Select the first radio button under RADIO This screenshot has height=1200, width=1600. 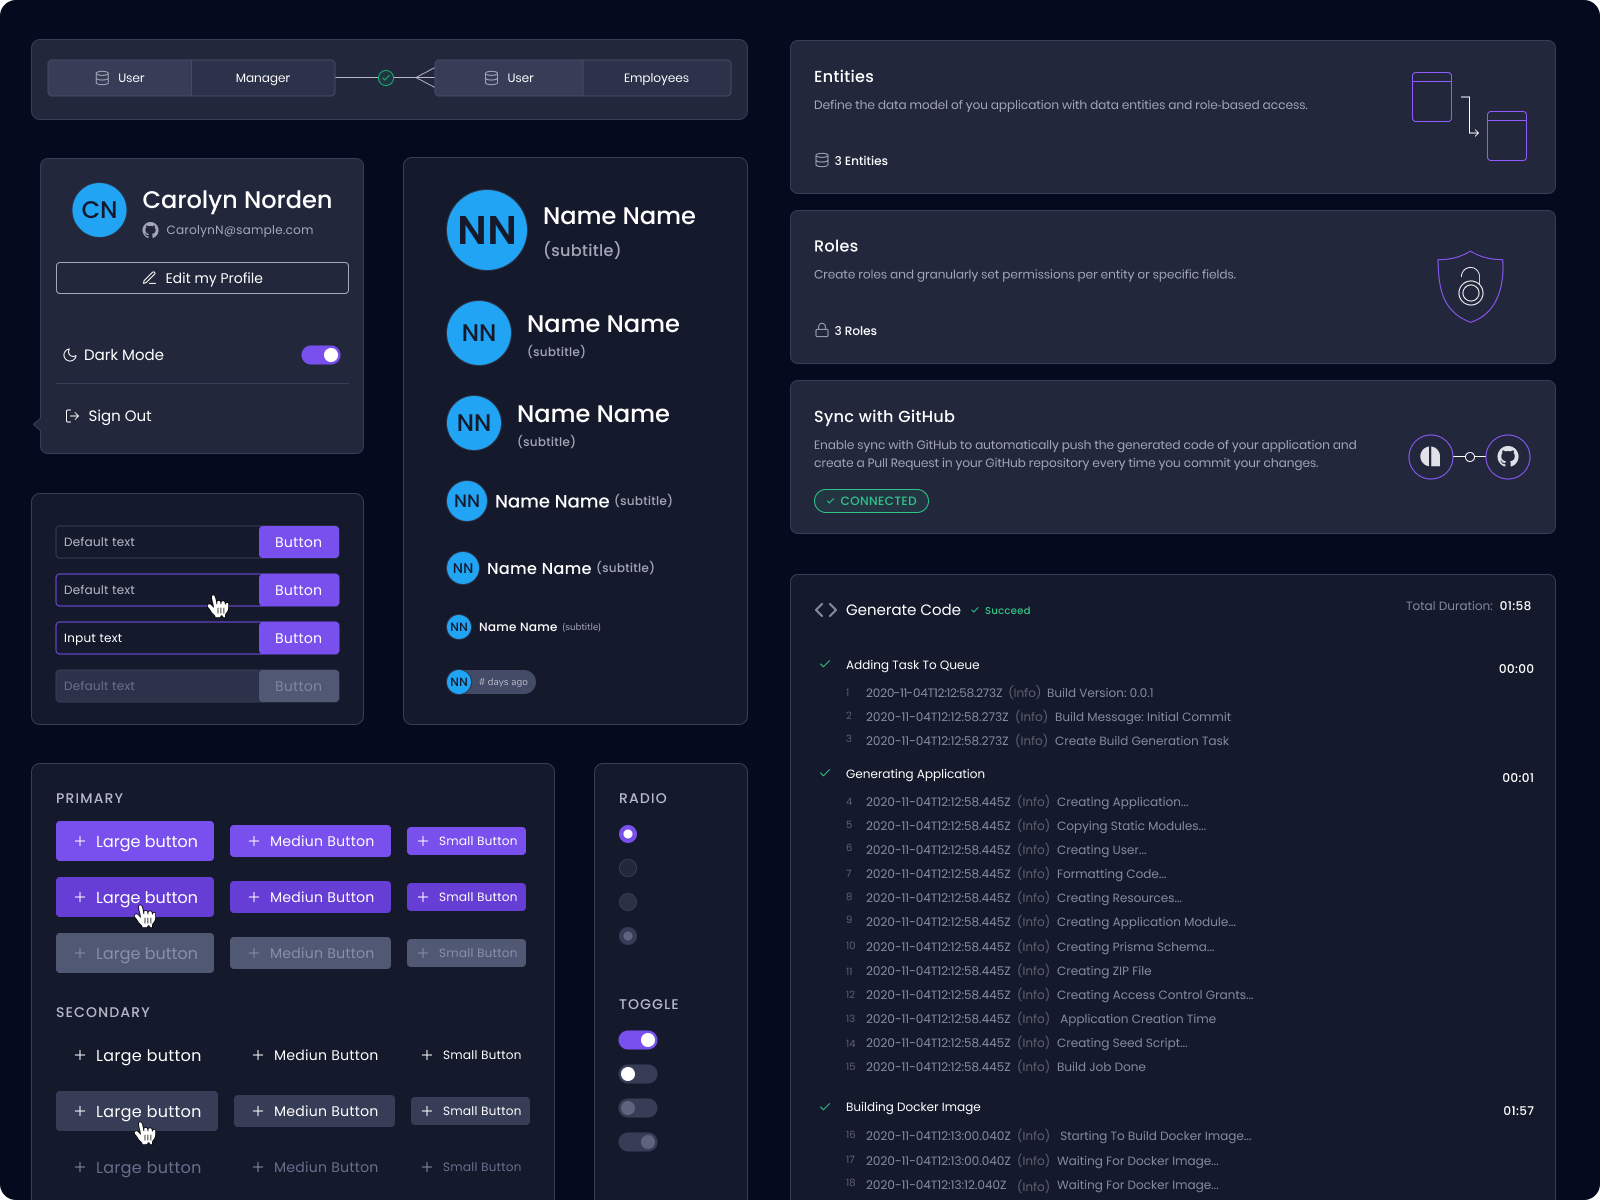click(x=628, y=833)
